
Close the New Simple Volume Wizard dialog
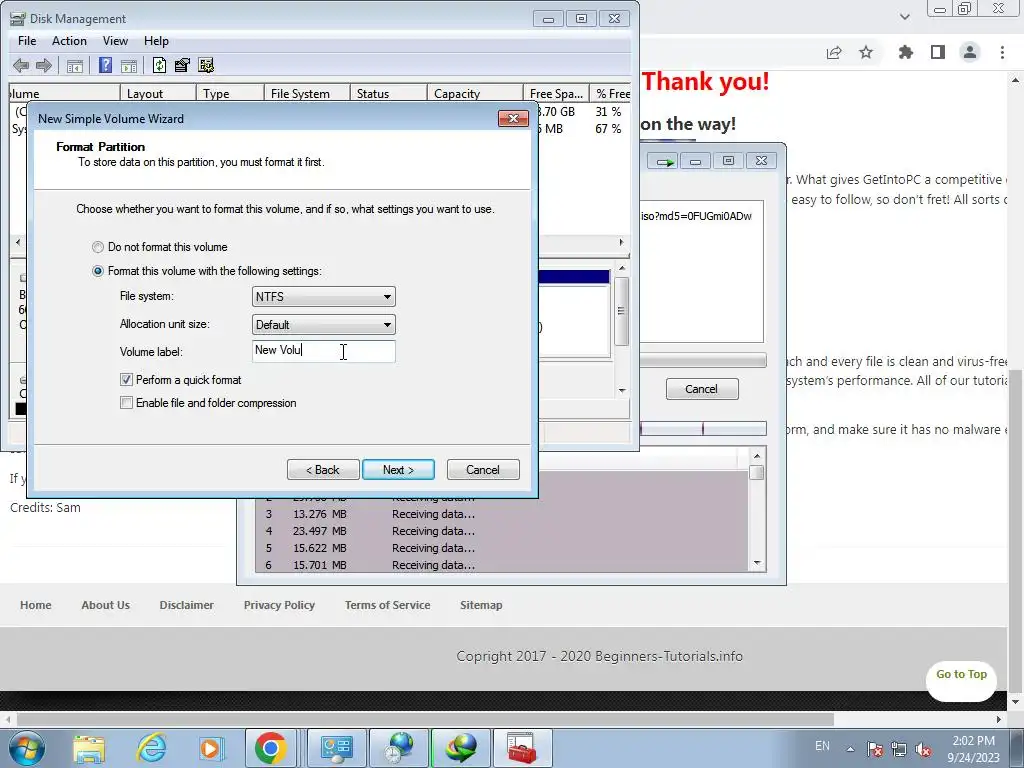point(513,118)
